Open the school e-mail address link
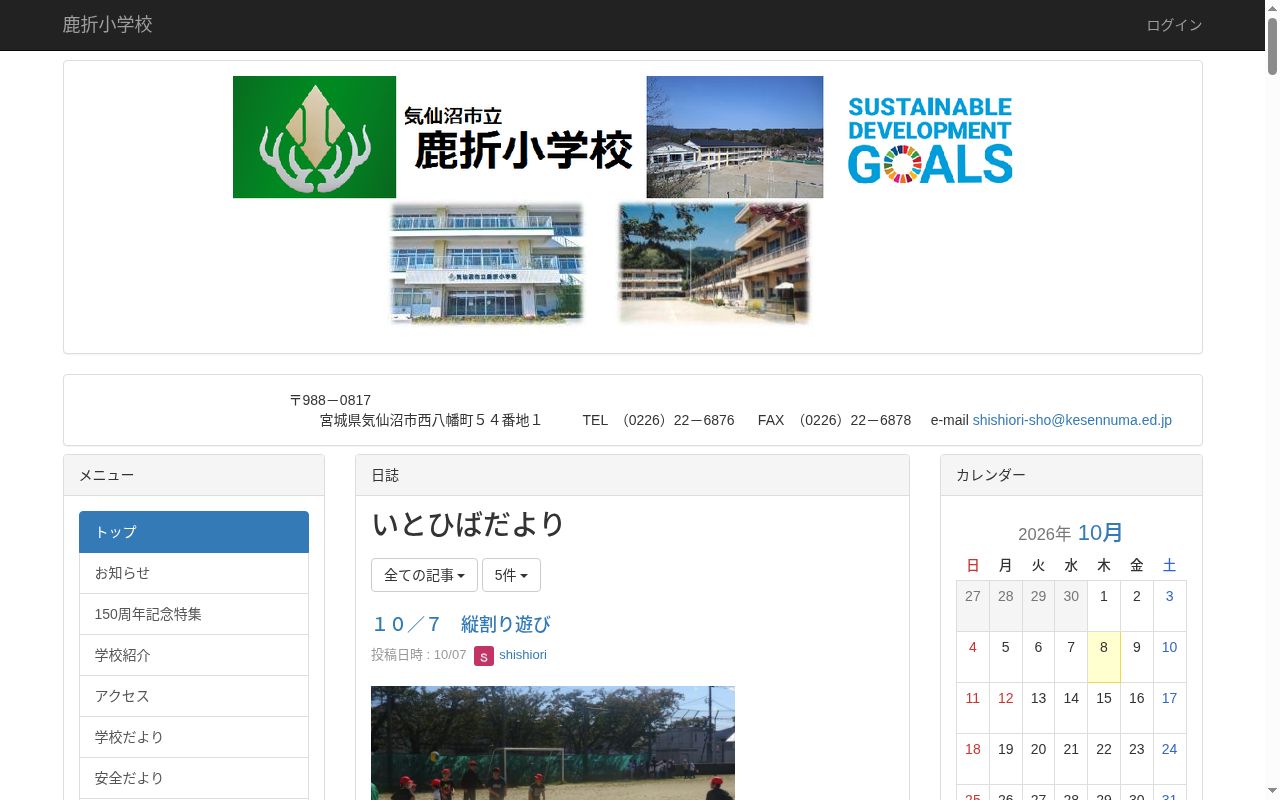The width and height of the screenshot is (1280, 800). 1072,420
